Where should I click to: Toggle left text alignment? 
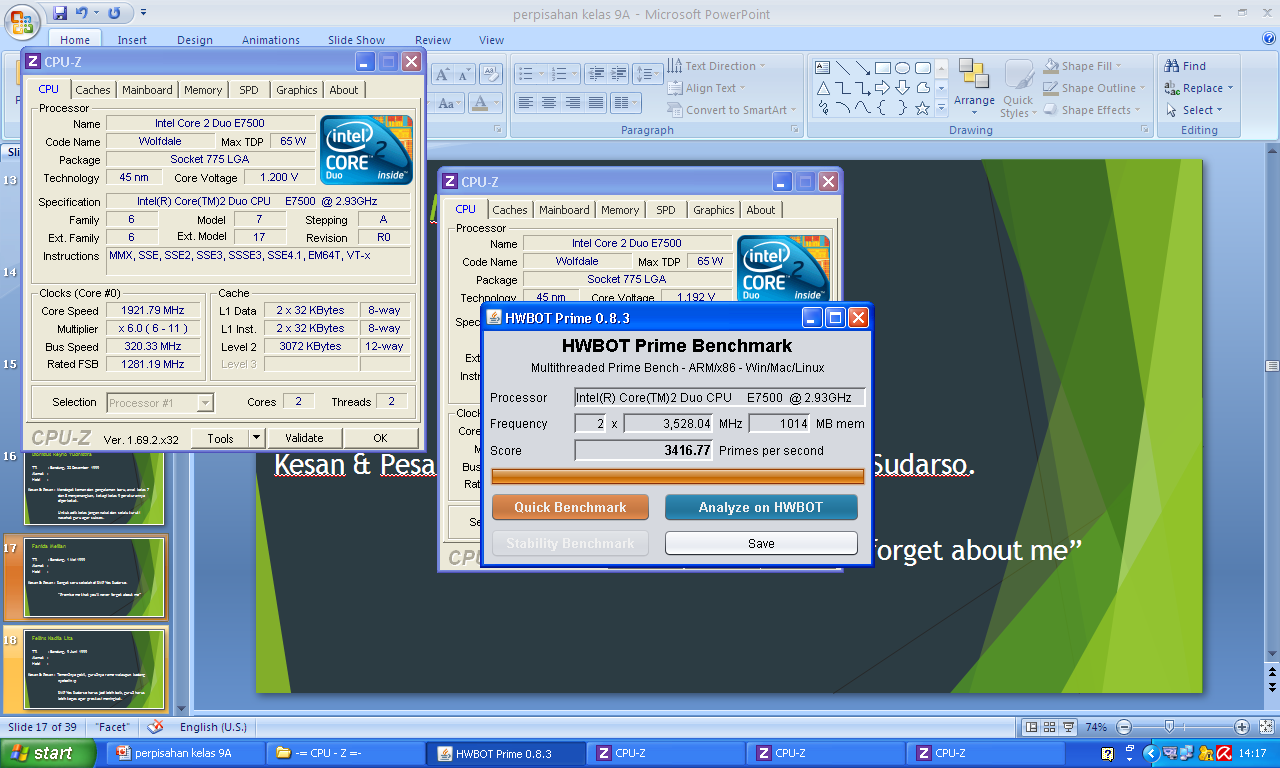pyautogui.click(x=526, y=103)
